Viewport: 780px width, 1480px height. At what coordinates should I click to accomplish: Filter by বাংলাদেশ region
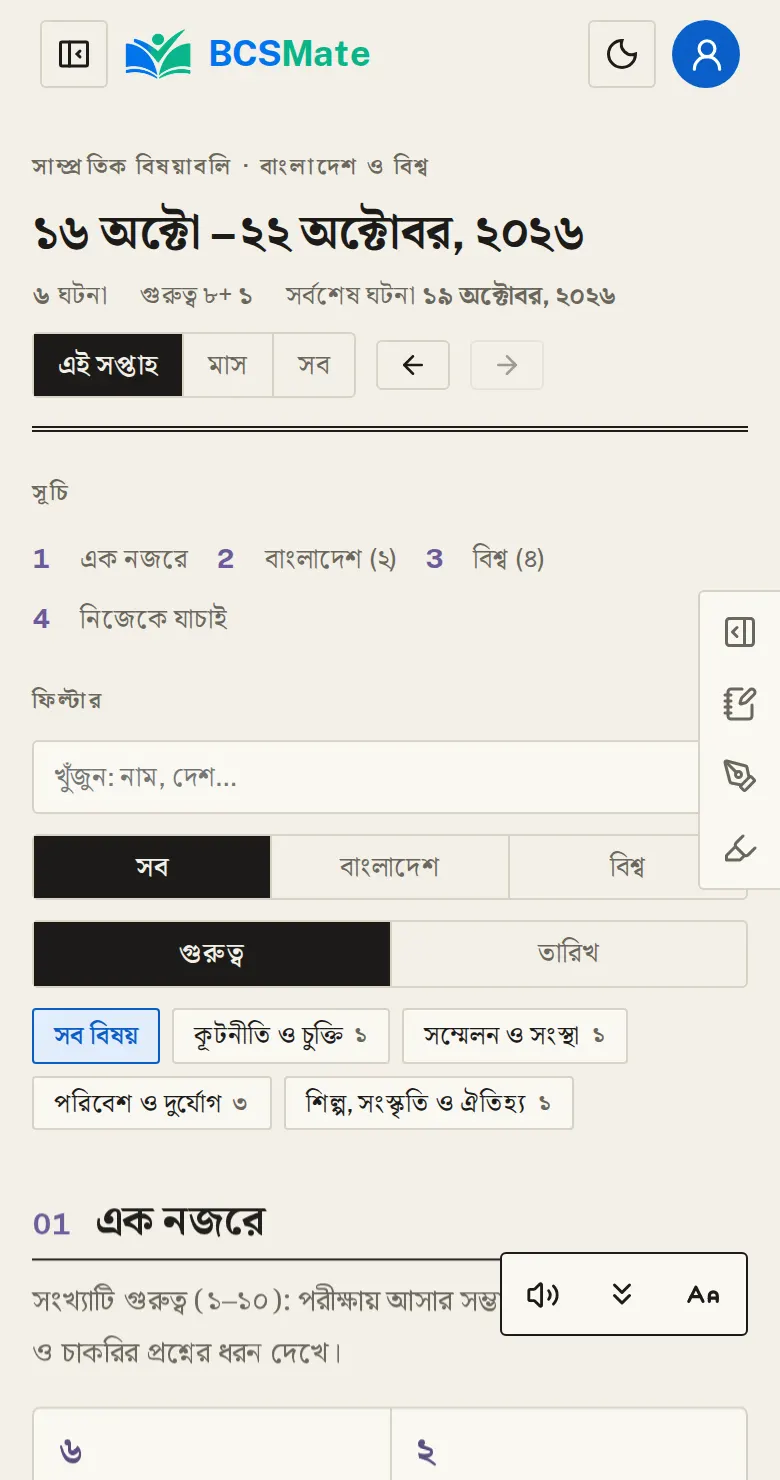(390, 867)
